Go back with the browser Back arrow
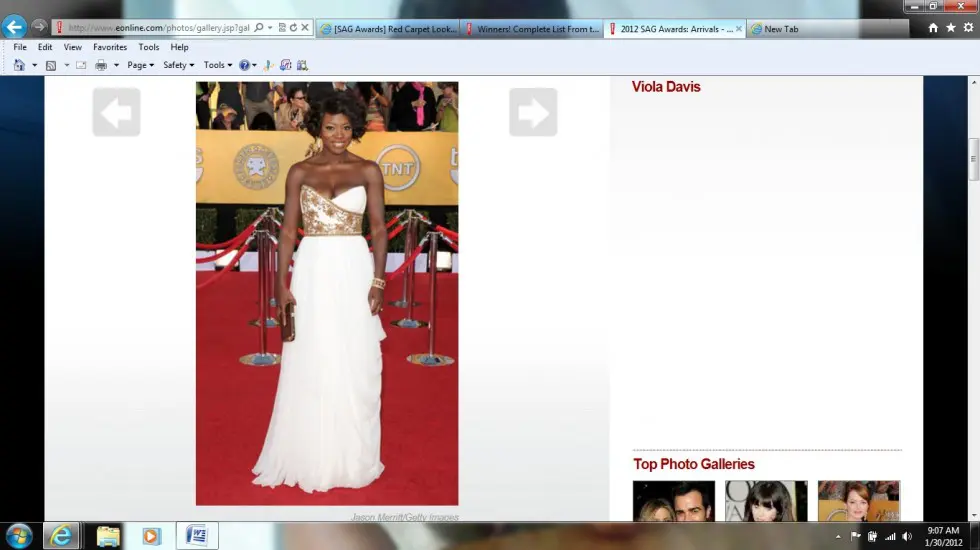Viewport: 980px width, 550px height. click(x=14, y=27)
